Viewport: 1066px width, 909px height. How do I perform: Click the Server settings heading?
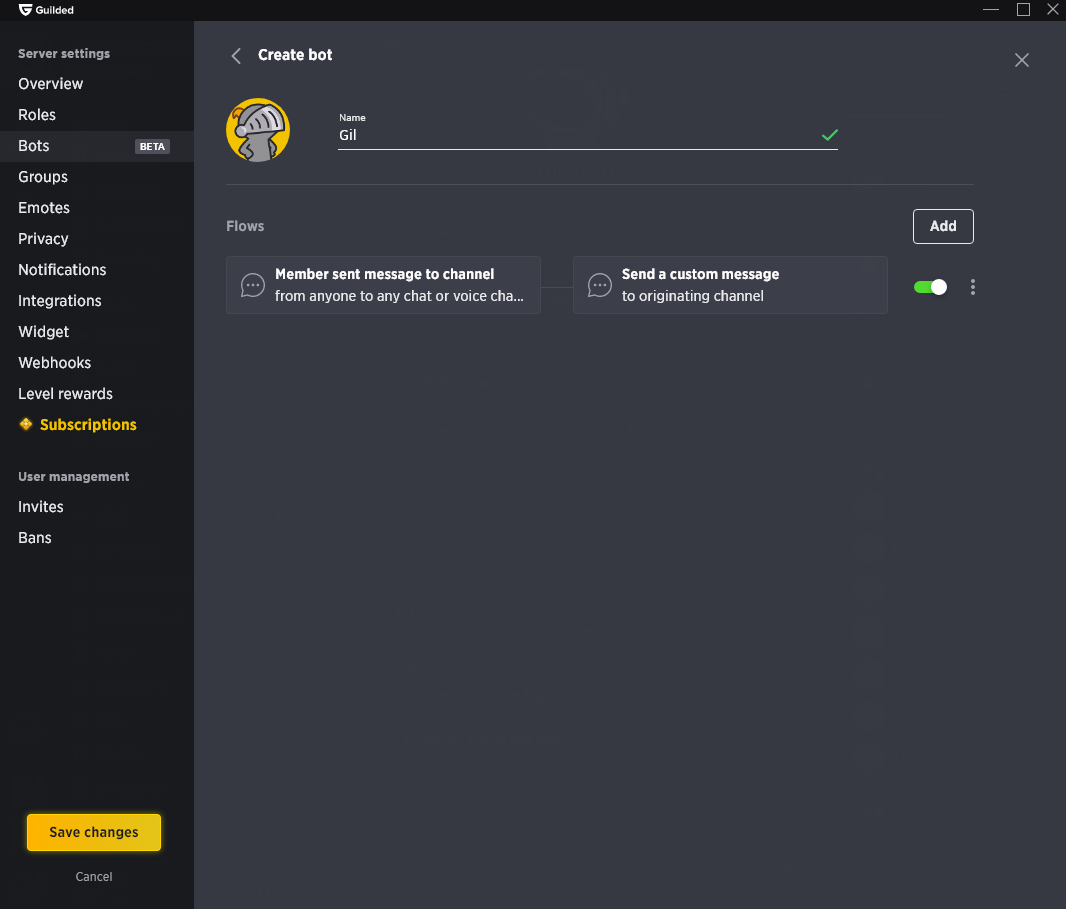pyautogui.click(x=64, y=54)
